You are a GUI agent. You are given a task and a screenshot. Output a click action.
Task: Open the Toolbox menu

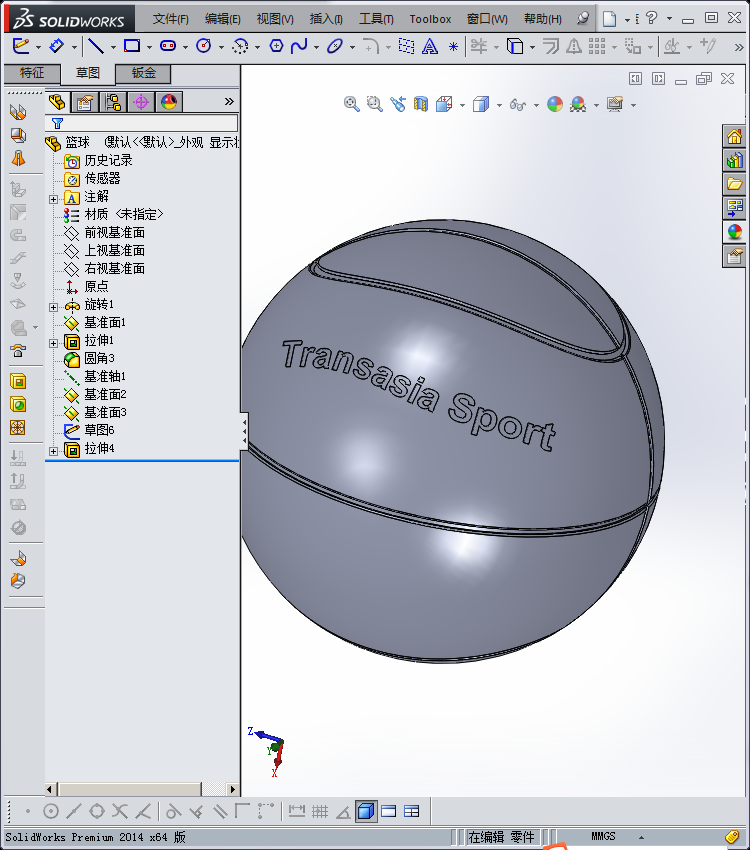pyautogui.click(x=430, y=20)
